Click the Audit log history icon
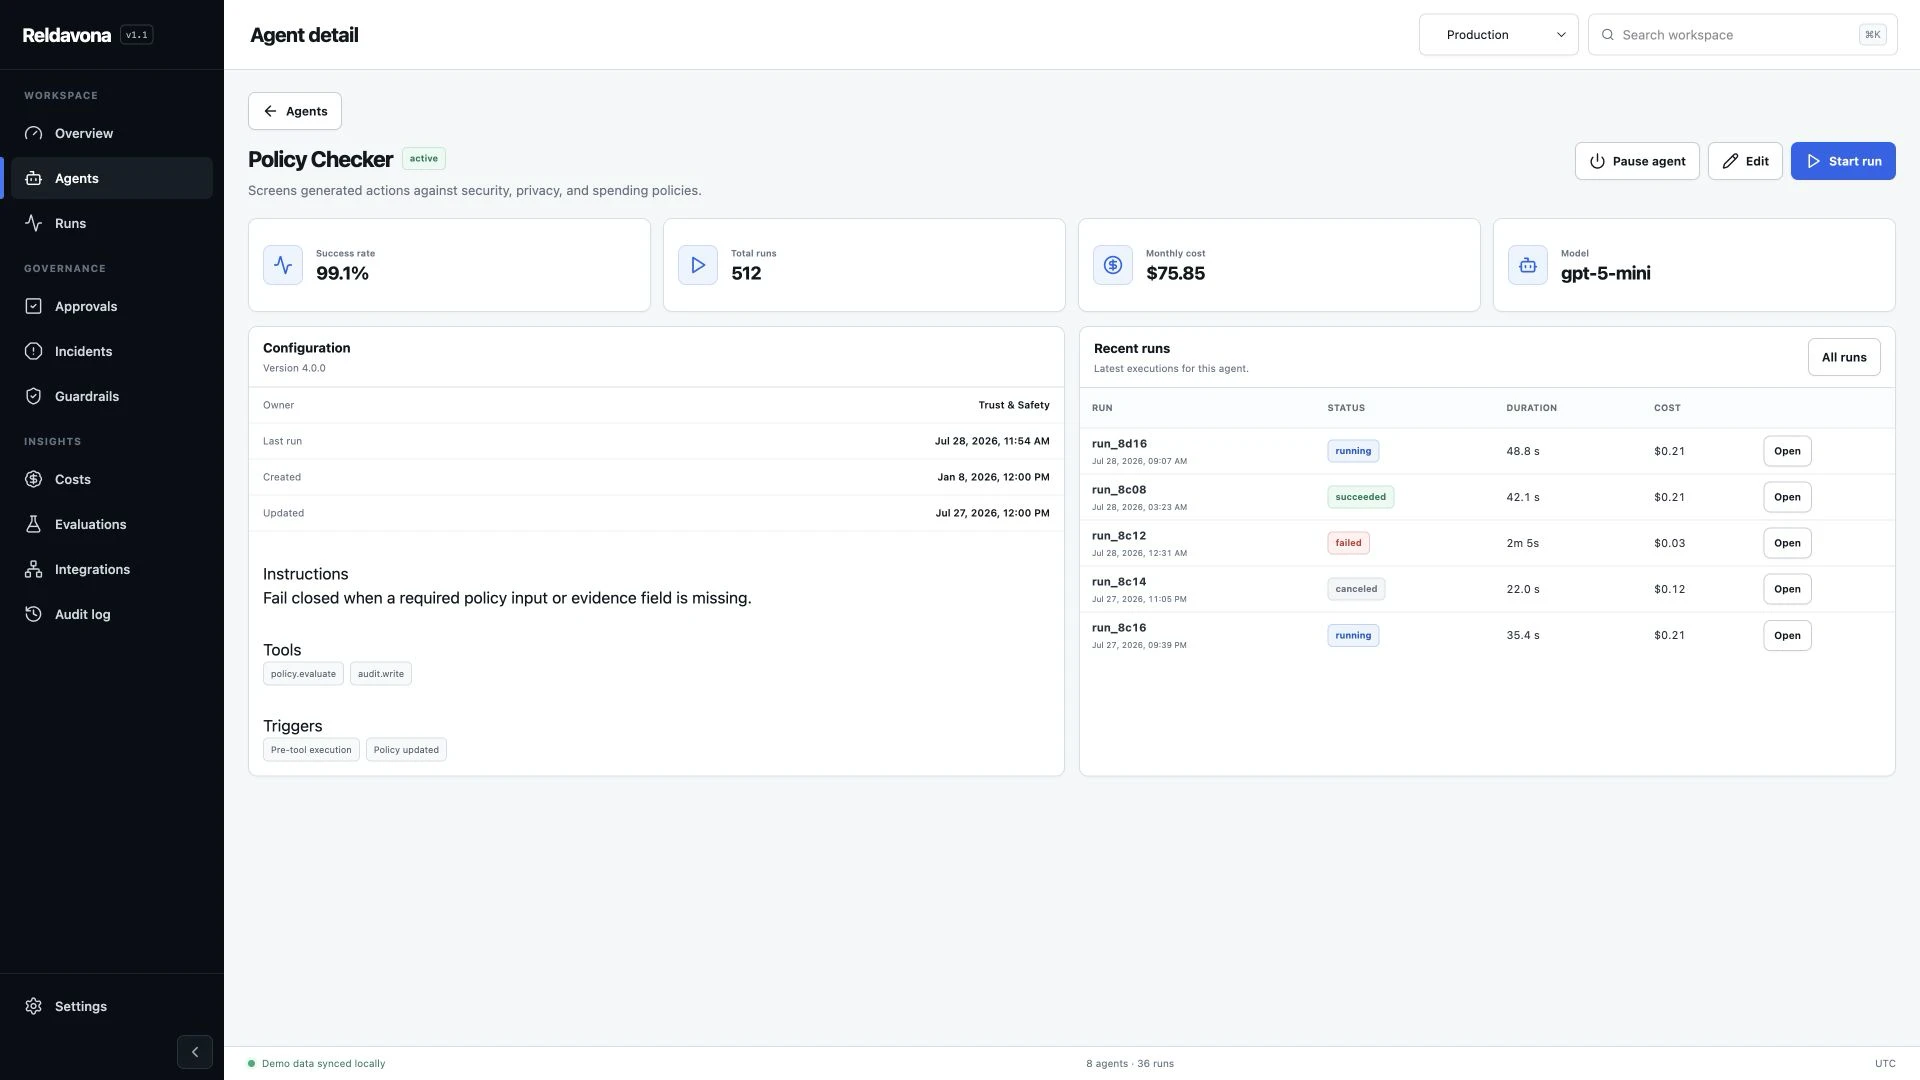 tap(33, 614)
